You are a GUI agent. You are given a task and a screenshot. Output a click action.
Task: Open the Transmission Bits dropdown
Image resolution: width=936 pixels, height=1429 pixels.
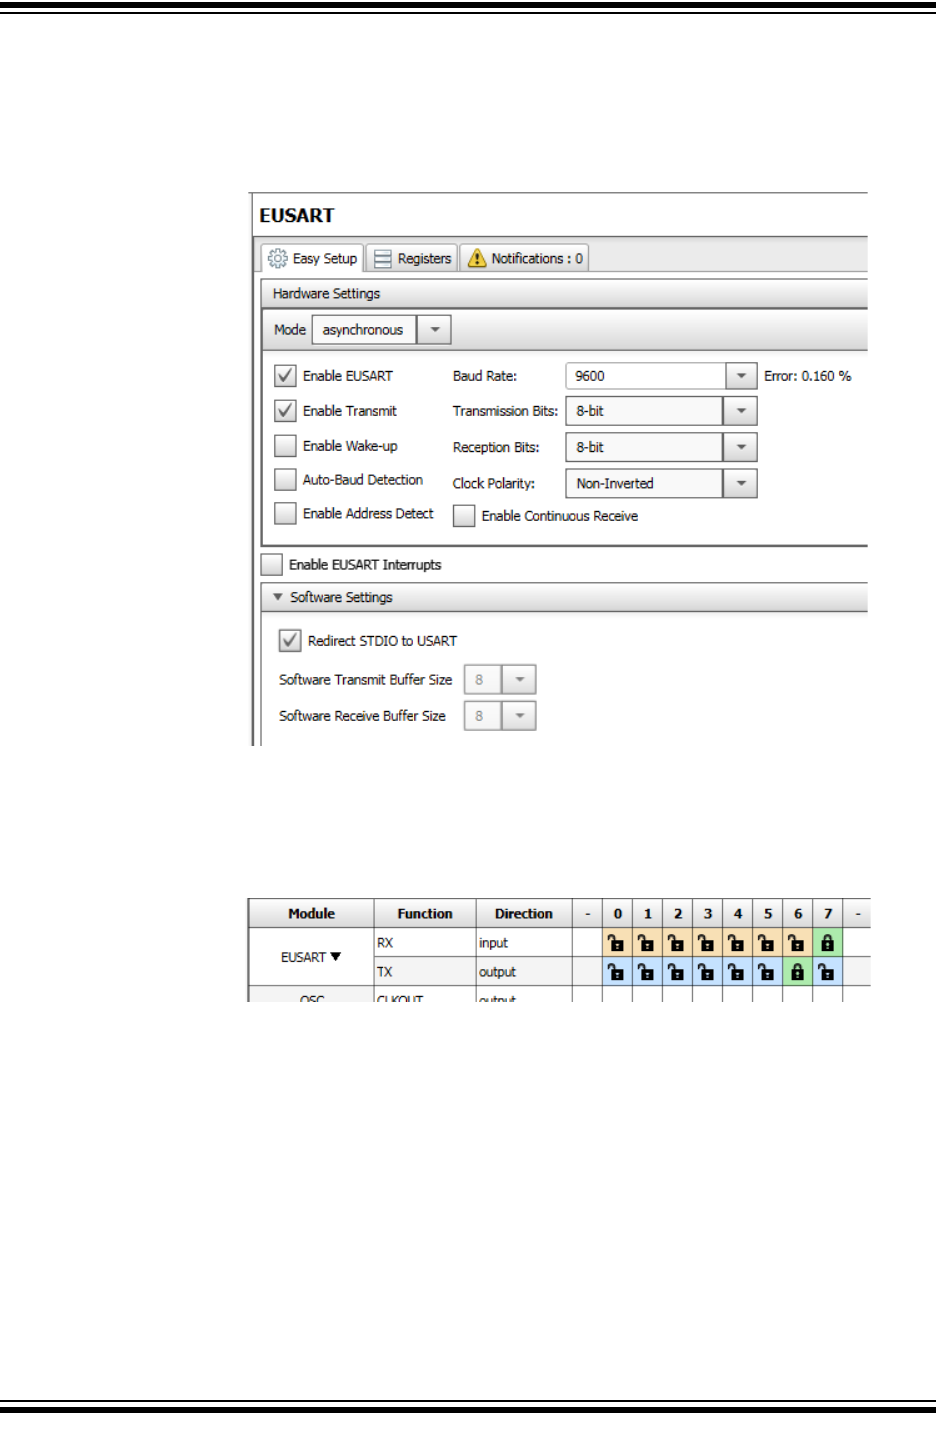pyautogui.click(x=740, y=411)
